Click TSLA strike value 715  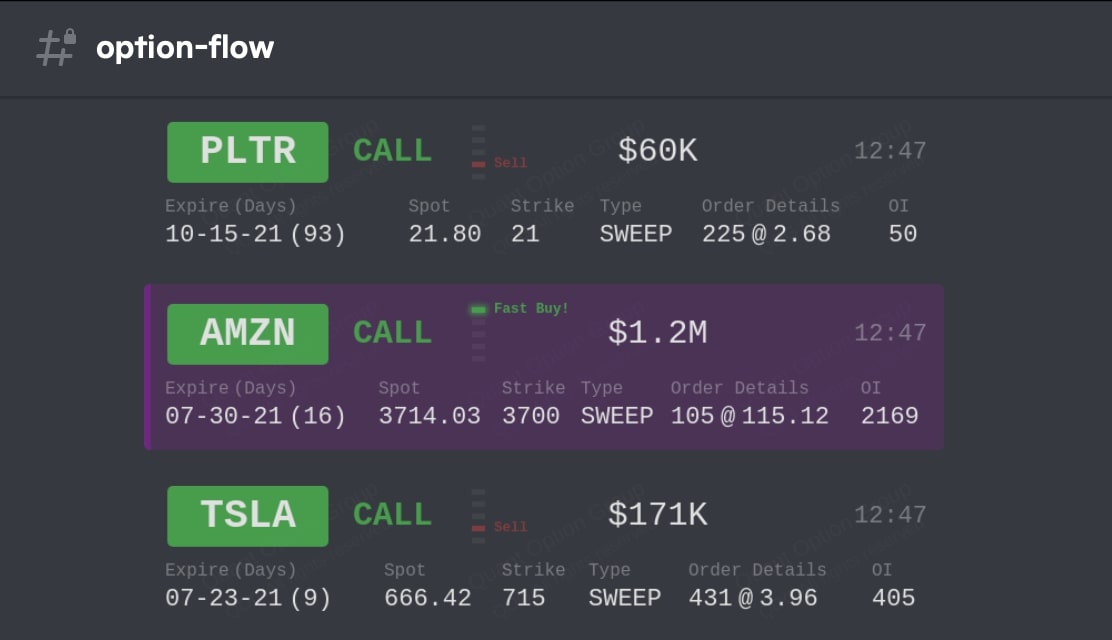(523, 598)
